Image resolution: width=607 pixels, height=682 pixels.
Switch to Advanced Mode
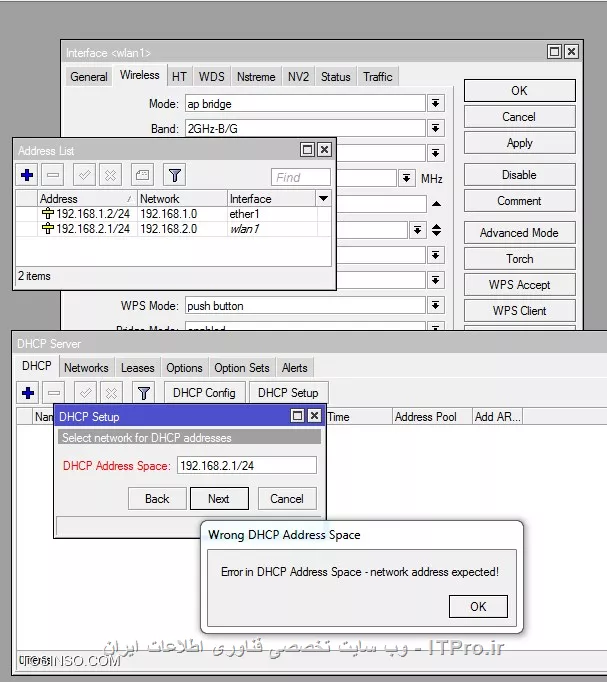(x=520, y=233)
